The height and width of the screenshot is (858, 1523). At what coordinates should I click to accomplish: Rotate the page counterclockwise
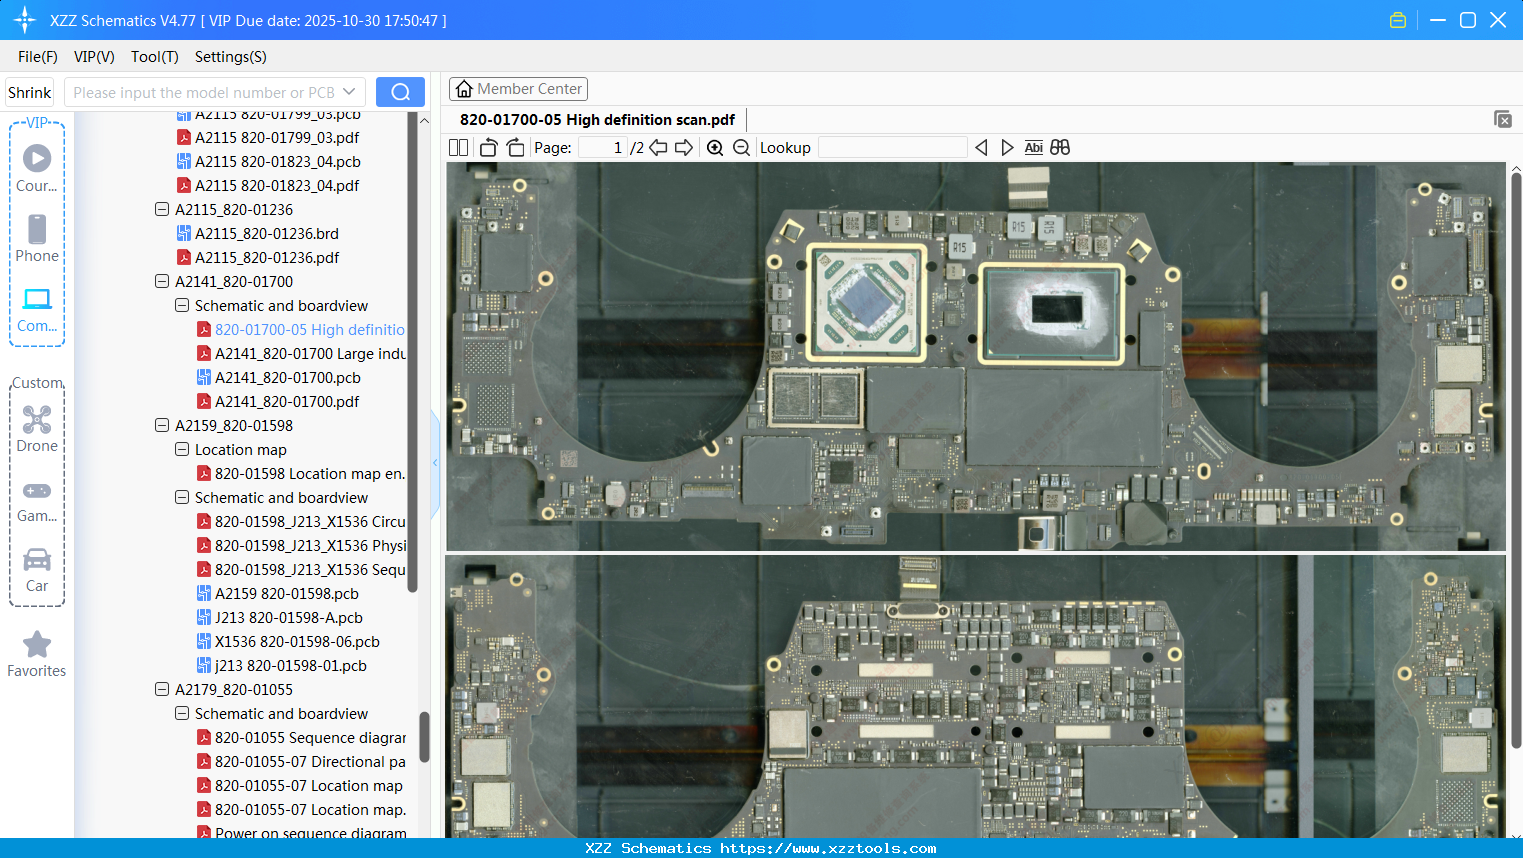pyautogui.click(x=488, y=148)
